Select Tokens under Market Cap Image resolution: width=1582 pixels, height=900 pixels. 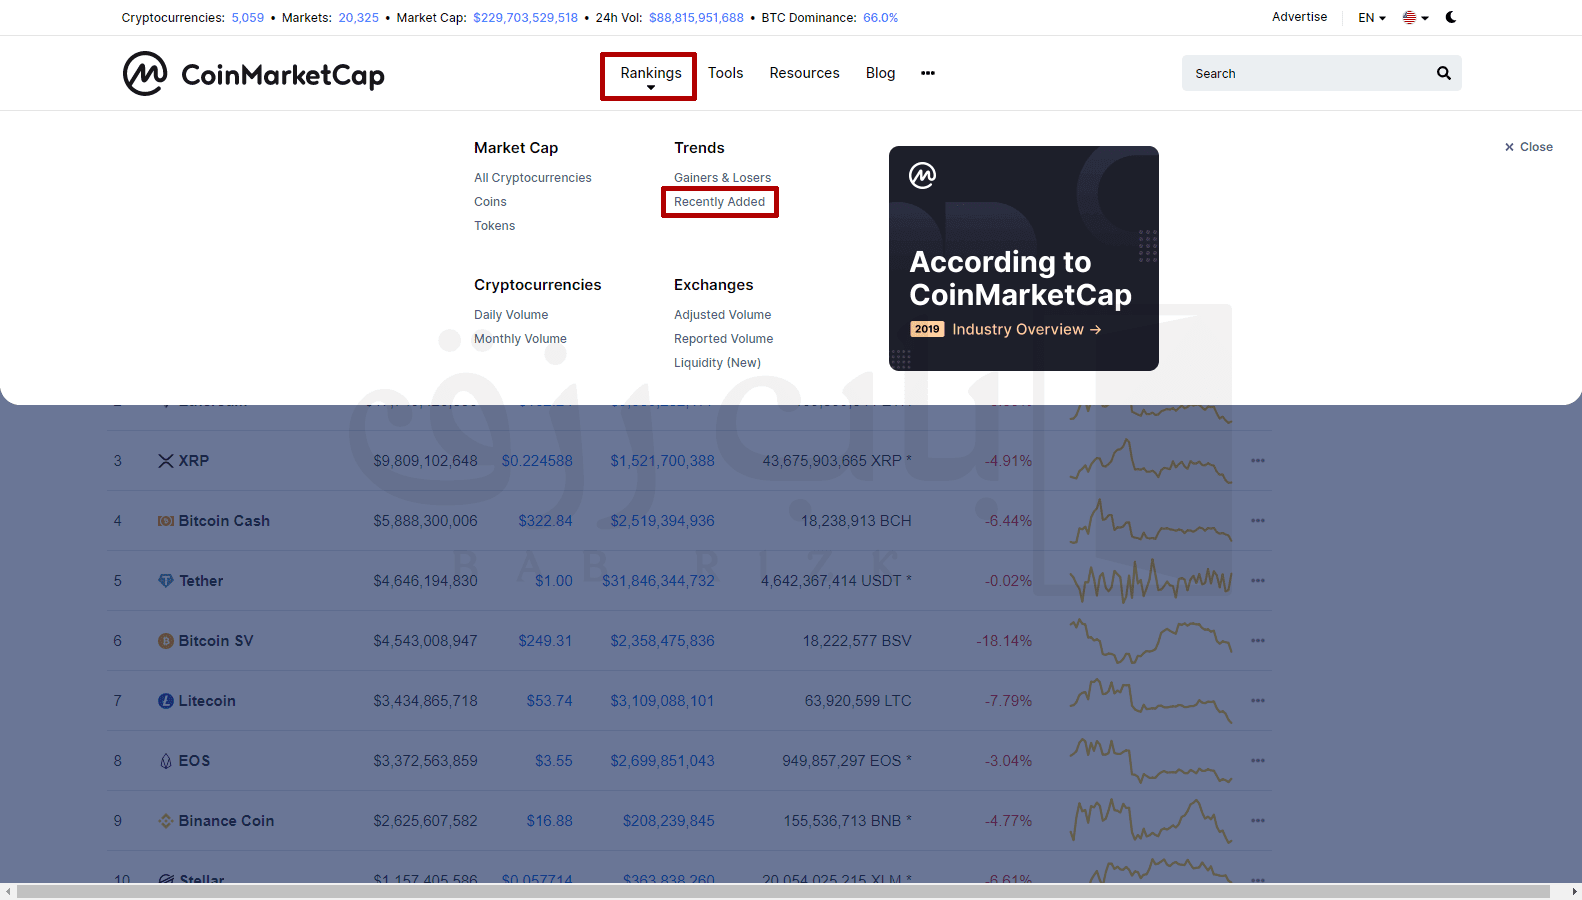point(494,226)
